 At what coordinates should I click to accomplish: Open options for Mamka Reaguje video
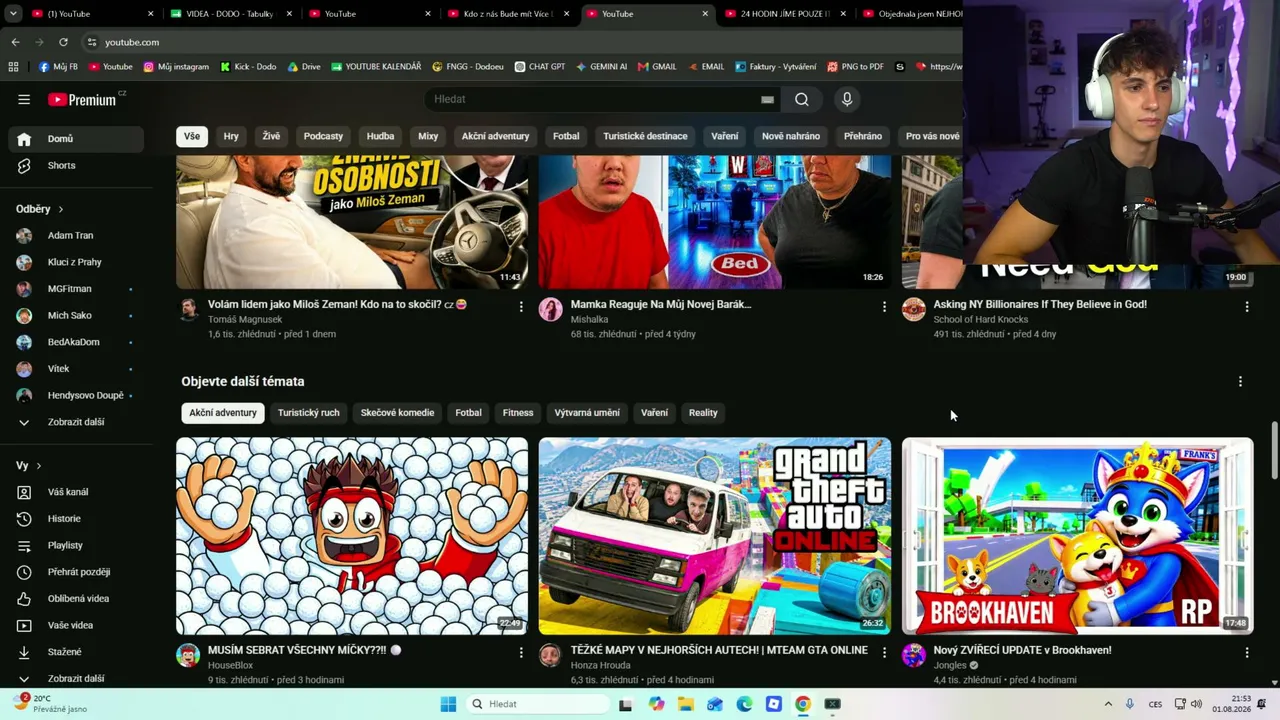click(884, 307)
